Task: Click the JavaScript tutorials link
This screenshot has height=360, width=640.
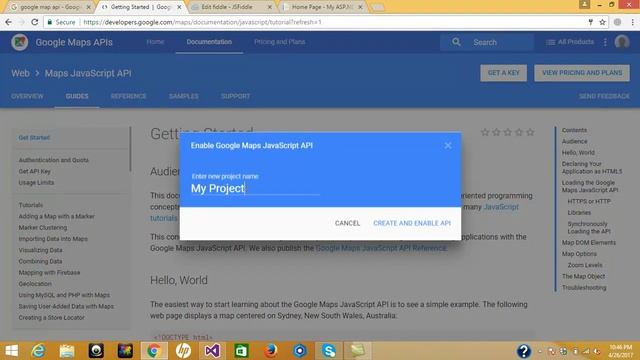Action: pyautogui.click(x=501, y=207)
